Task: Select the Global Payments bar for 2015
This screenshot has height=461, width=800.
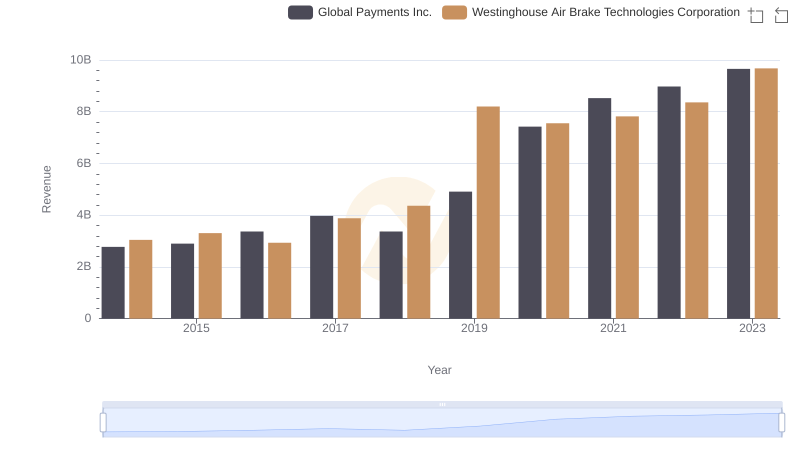Action: coord(183,281)
